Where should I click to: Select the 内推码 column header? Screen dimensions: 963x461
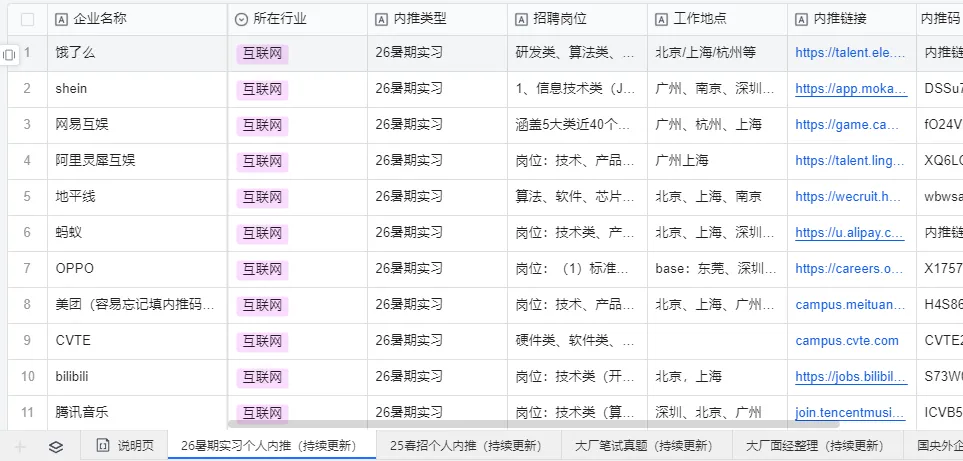click(x=940, y=19)
